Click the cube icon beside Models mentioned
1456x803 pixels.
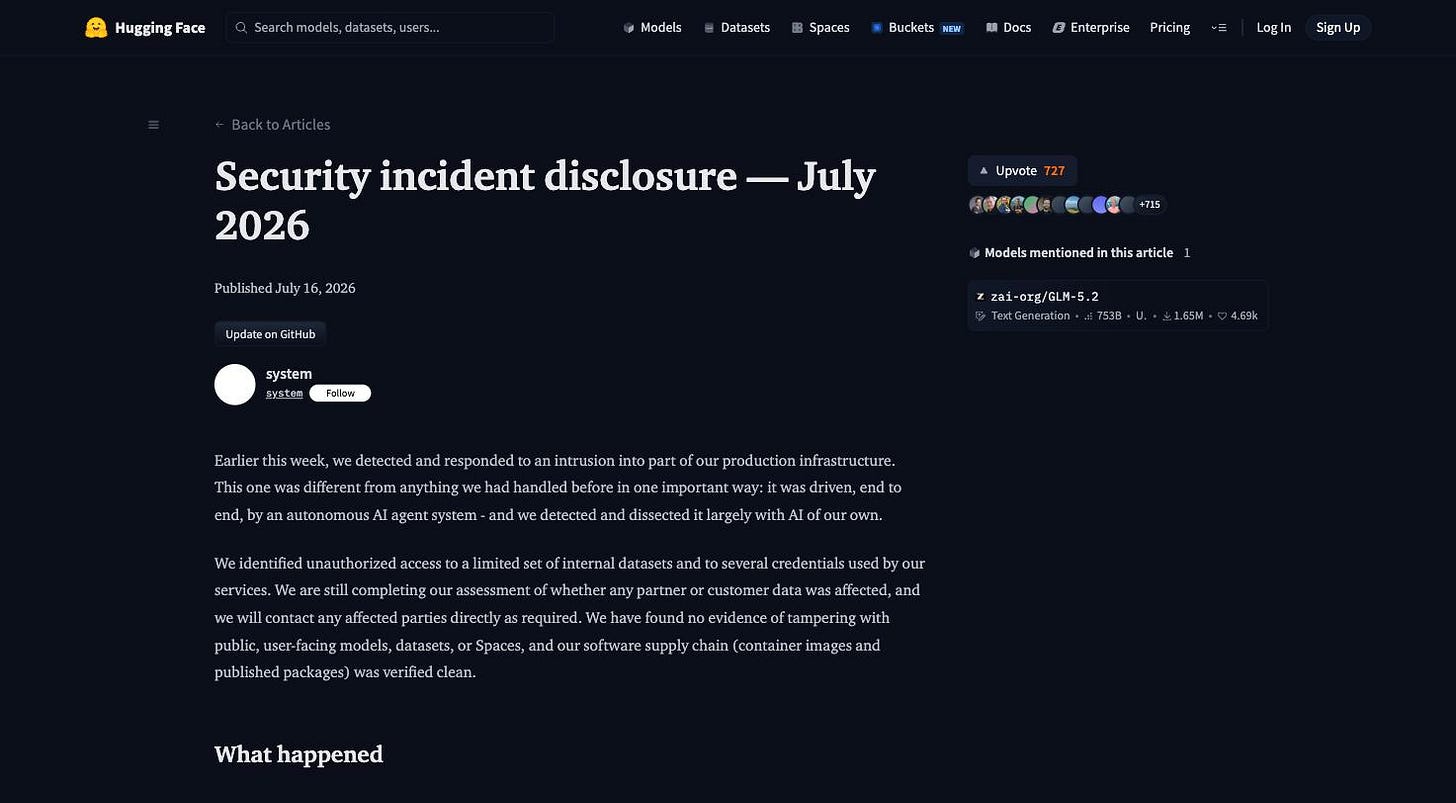coord(975,253)
